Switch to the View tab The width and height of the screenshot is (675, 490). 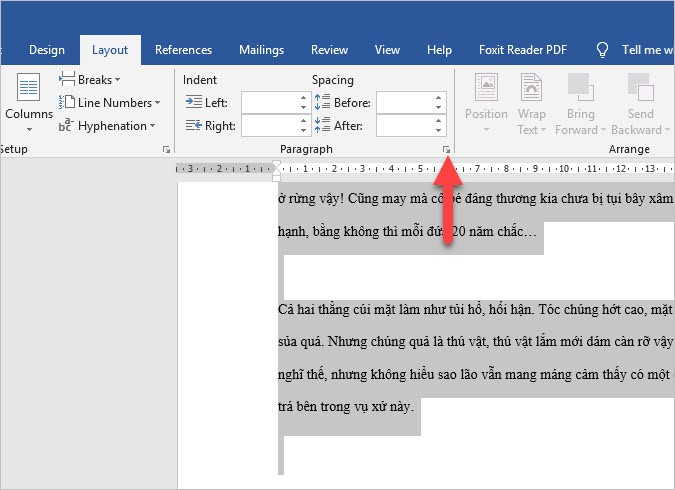(387, 50)
